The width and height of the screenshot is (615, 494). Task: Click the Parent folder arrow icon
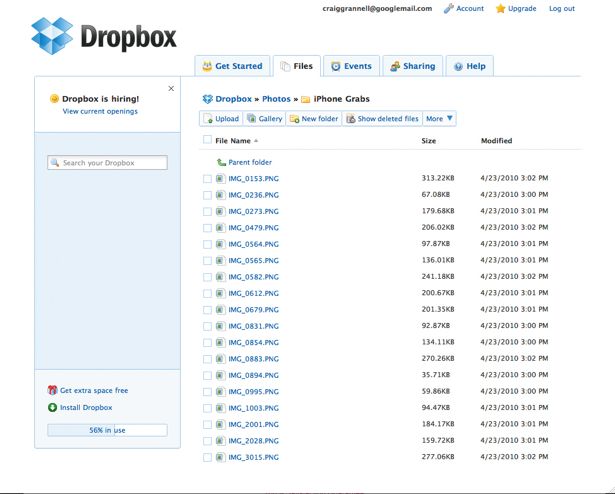[221, 162]
